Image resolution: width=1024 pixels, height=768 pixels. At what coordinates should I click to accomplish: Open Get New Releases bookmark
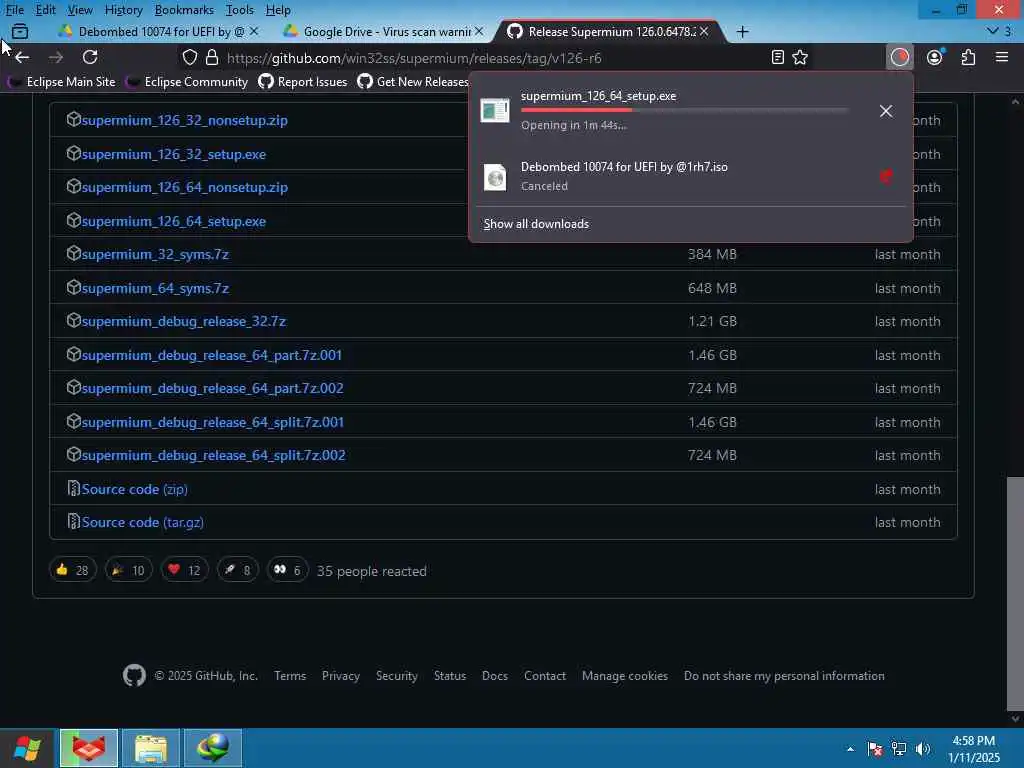(414, 82)
